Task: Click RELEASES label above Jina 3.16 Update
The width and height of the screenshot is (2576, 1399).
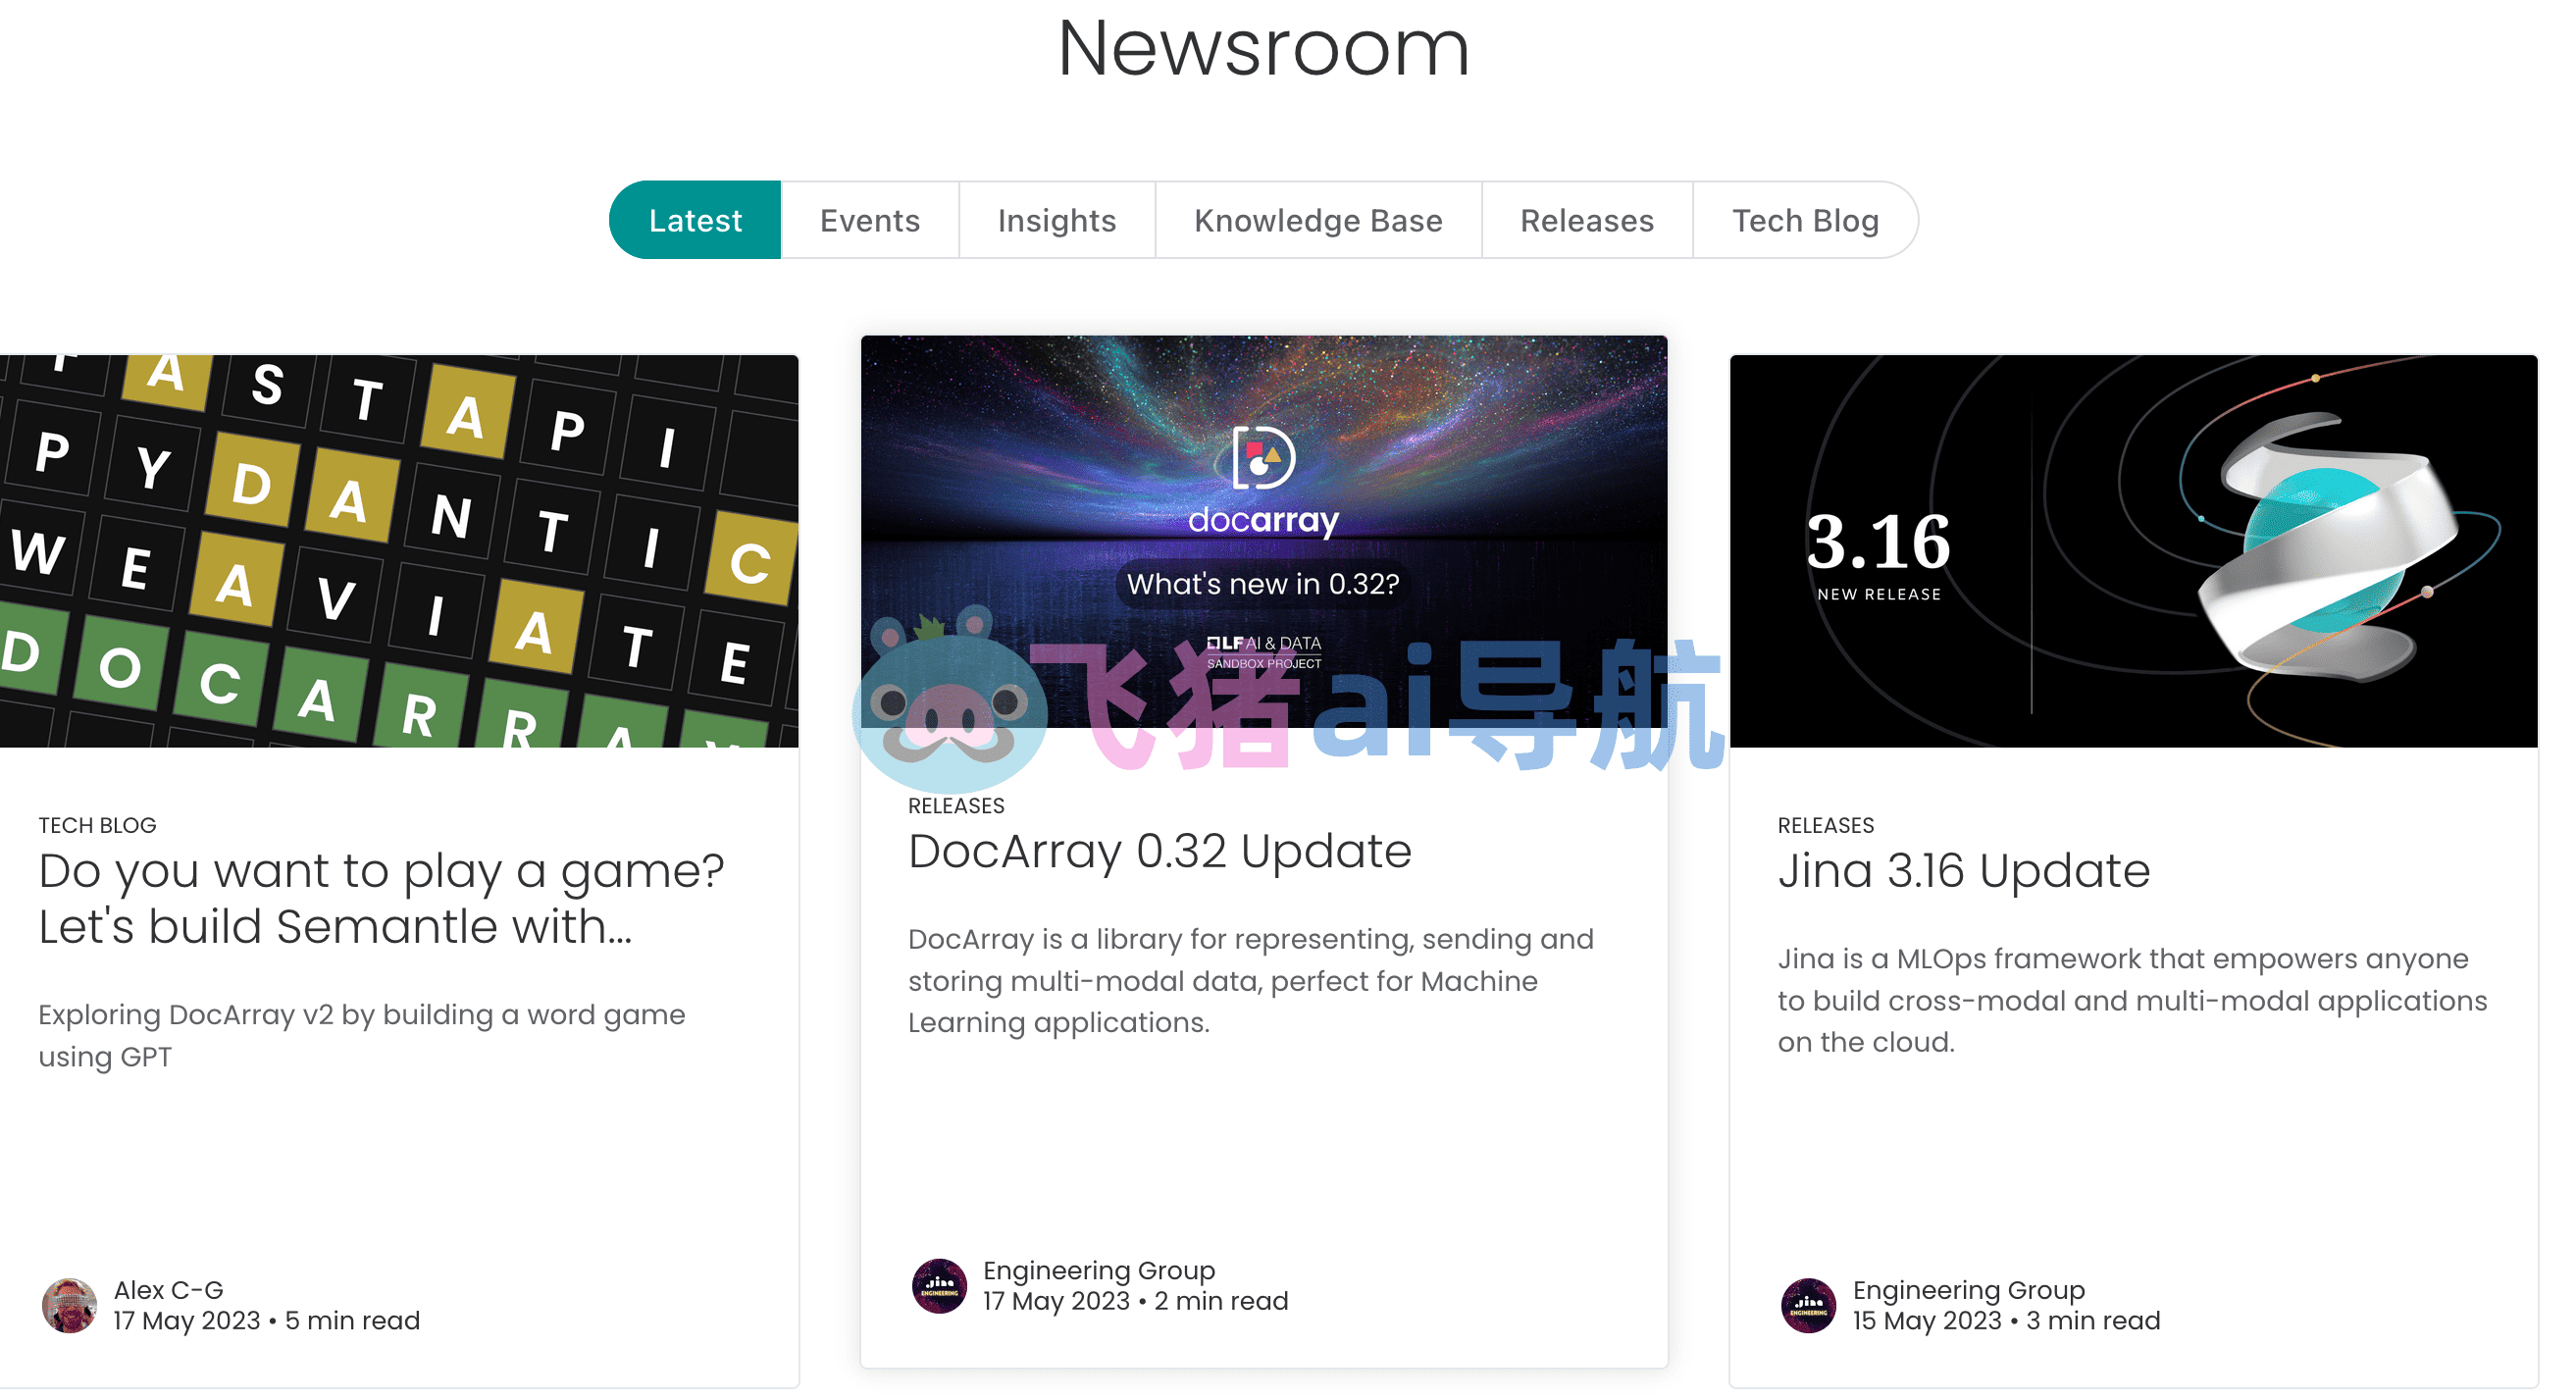Action: pyautogui.click(x=1825, y=825)
